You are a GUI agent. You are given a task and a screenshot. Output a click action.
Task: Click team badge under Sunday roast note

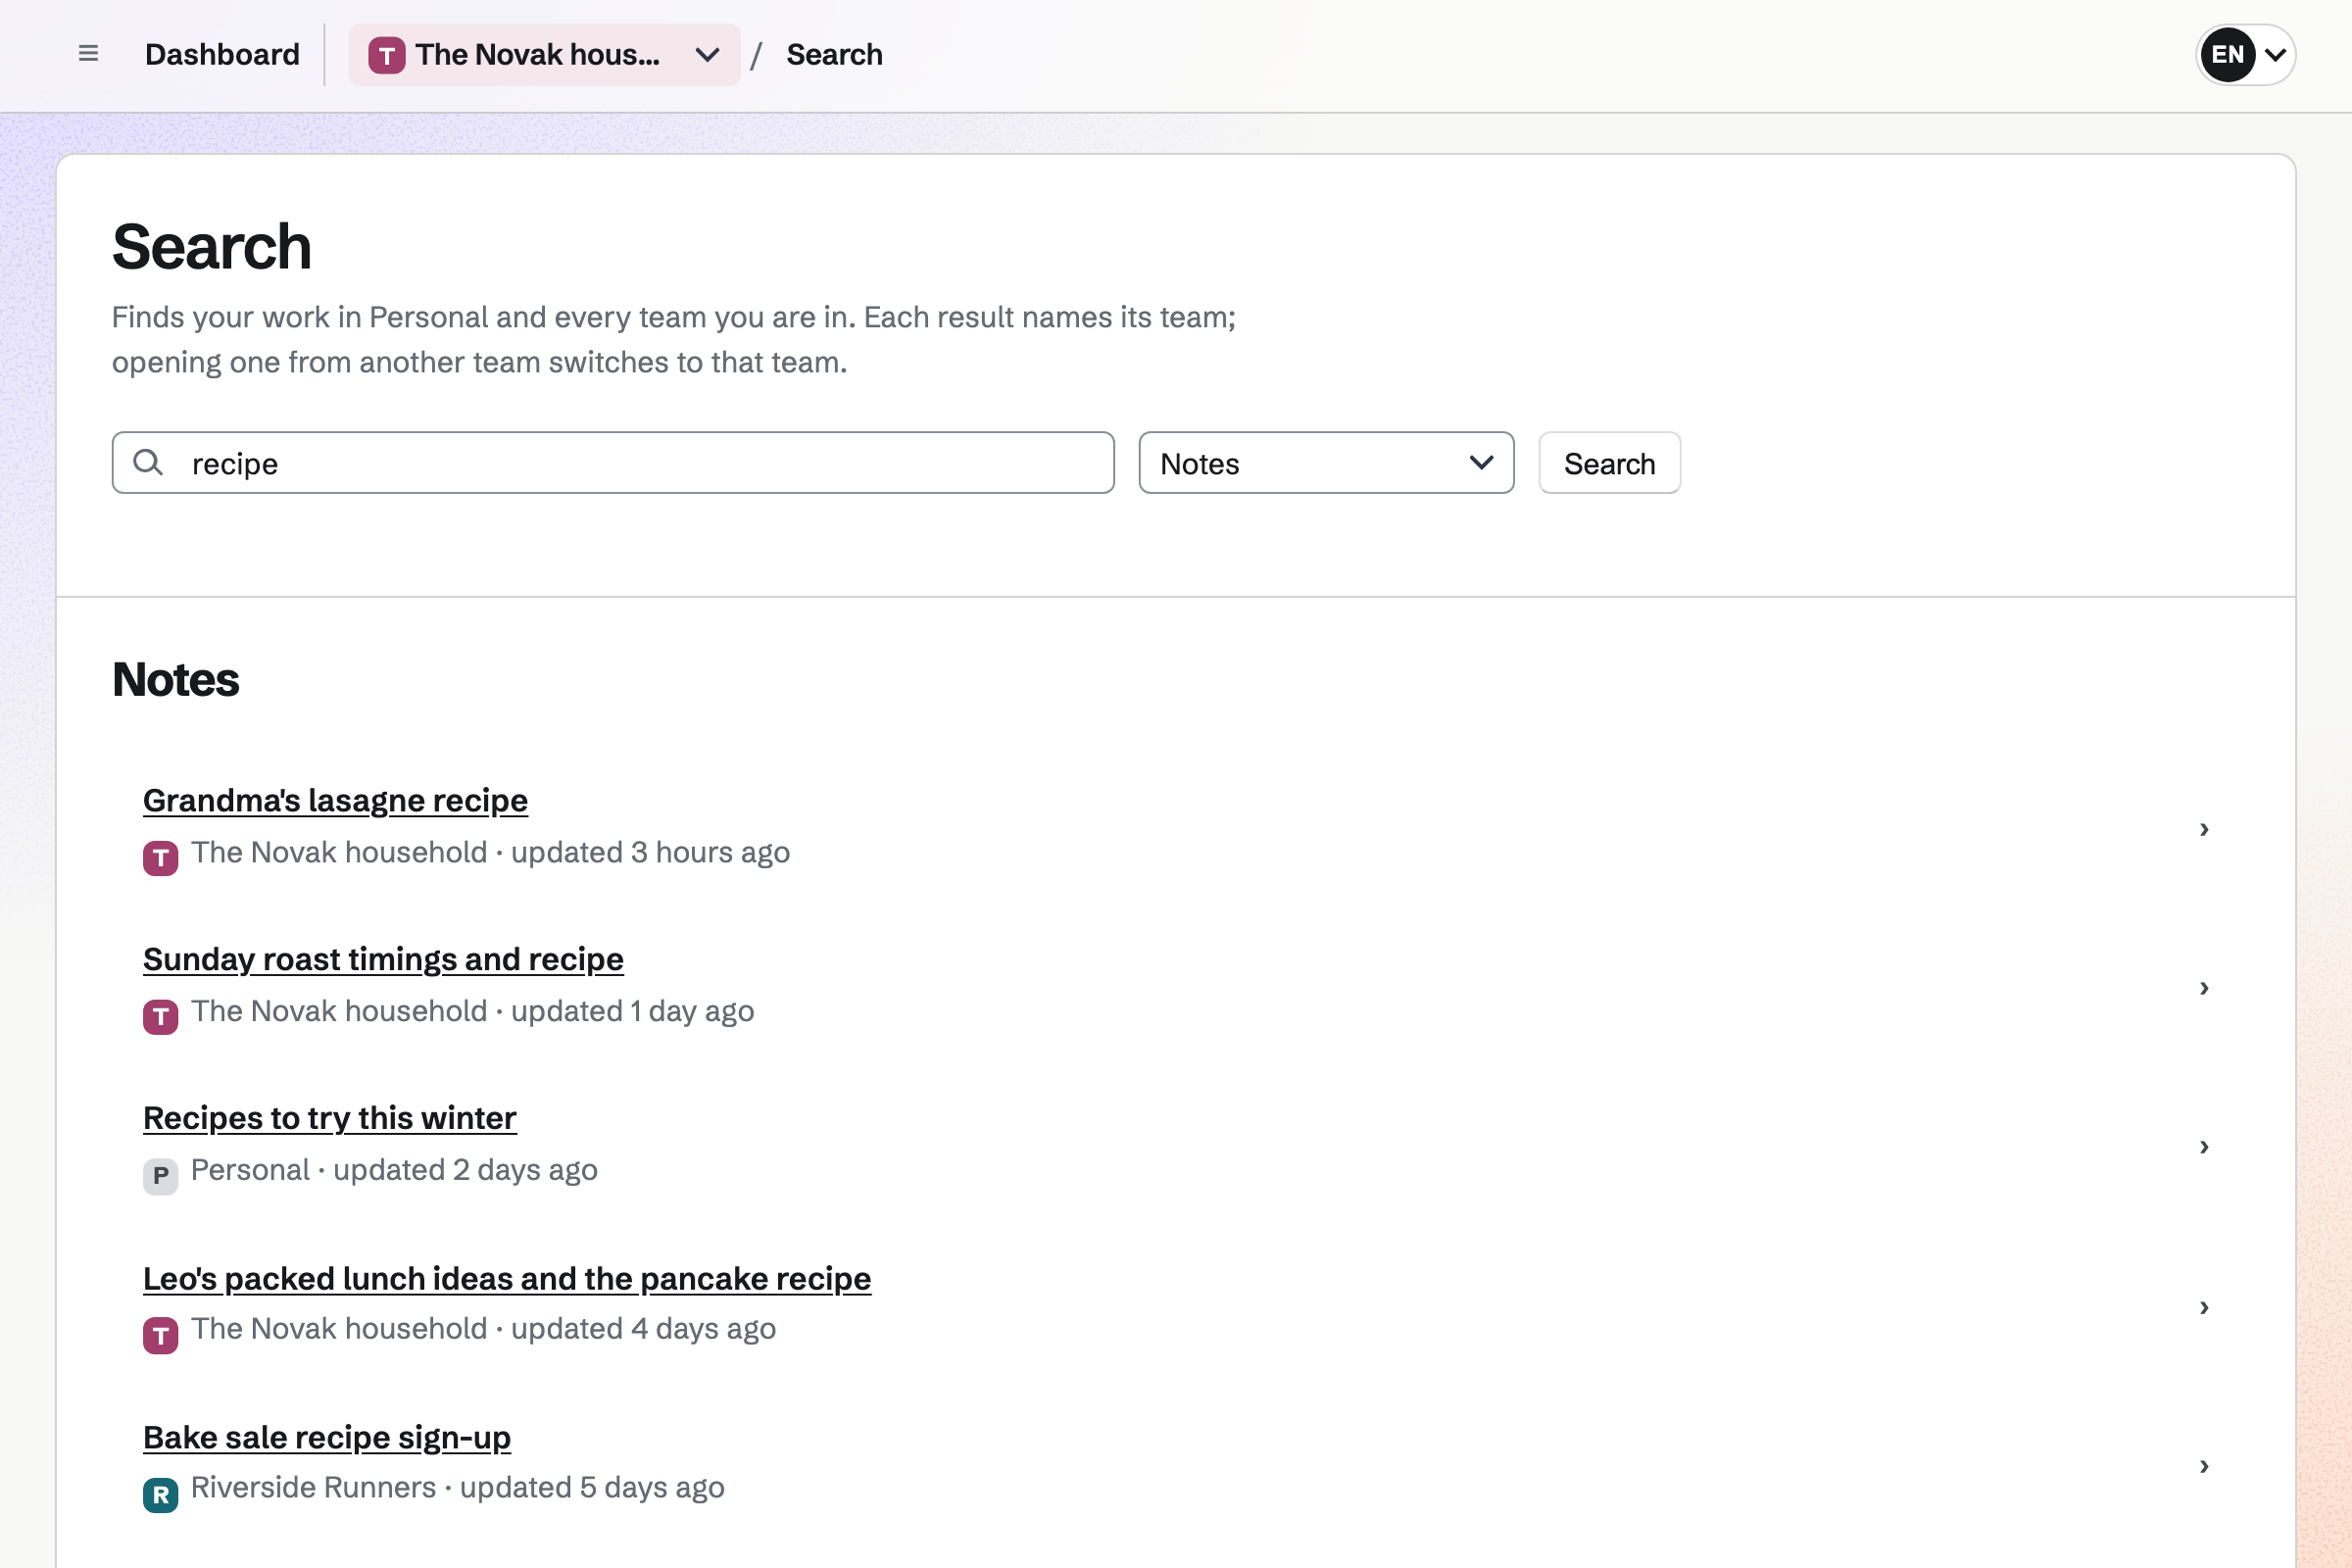tap(160, 1017)
